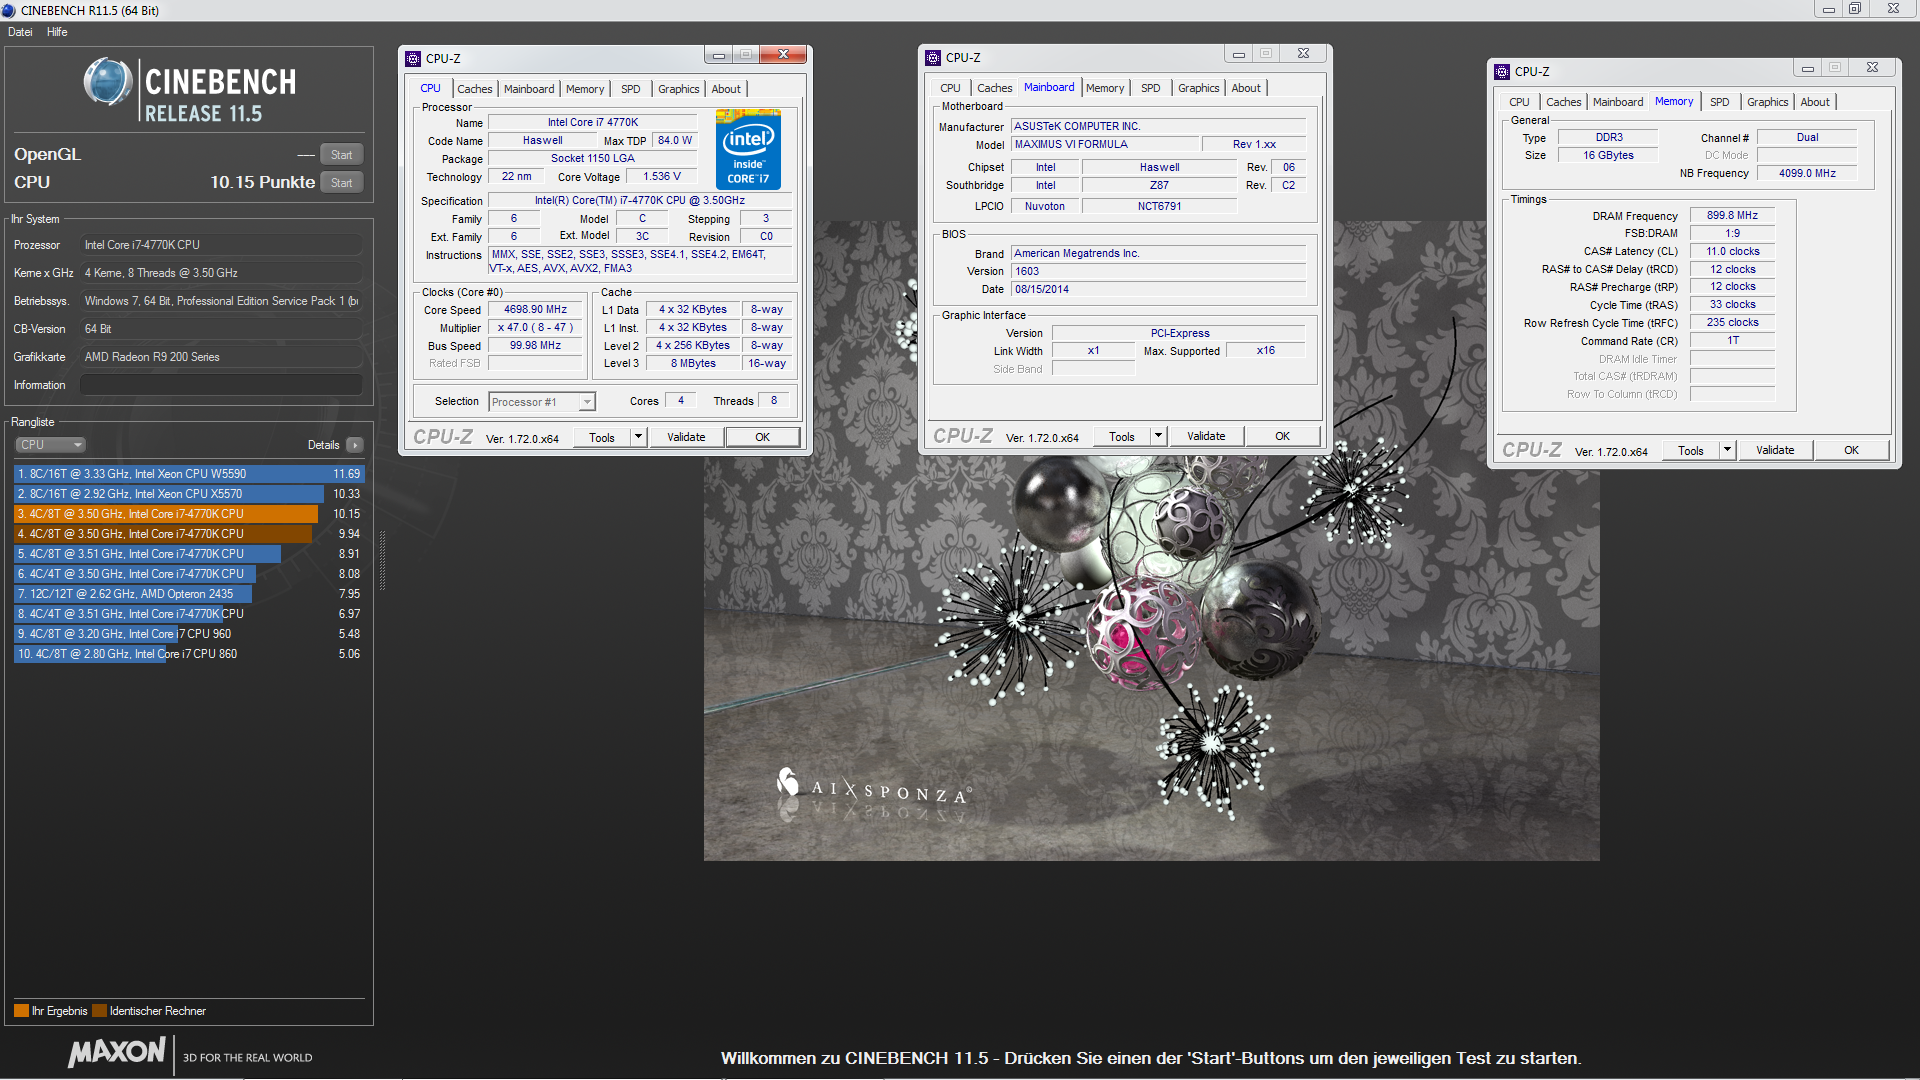
Task: Click OK in memory CPU-Z window
Action: pos(1852,450)
